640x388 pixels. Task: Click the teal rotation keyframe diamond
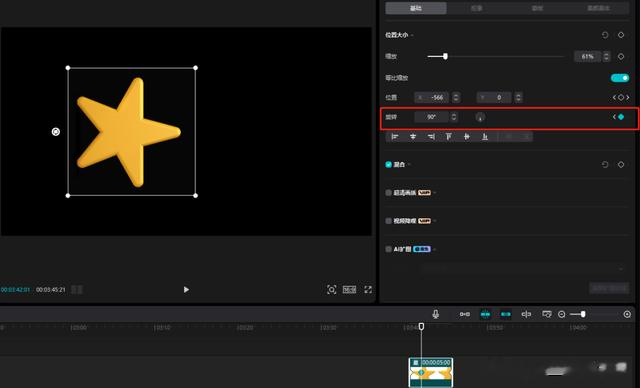621,117
